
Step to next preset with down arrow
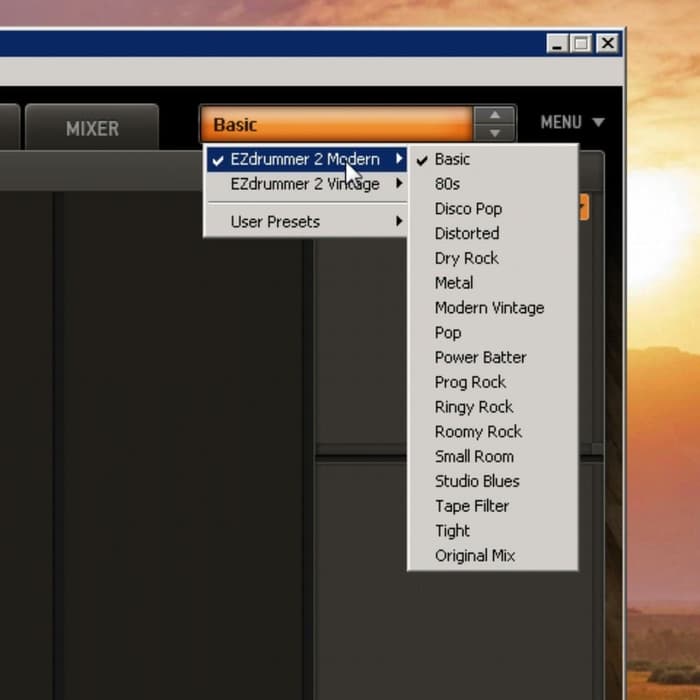(x=495, y=133)
